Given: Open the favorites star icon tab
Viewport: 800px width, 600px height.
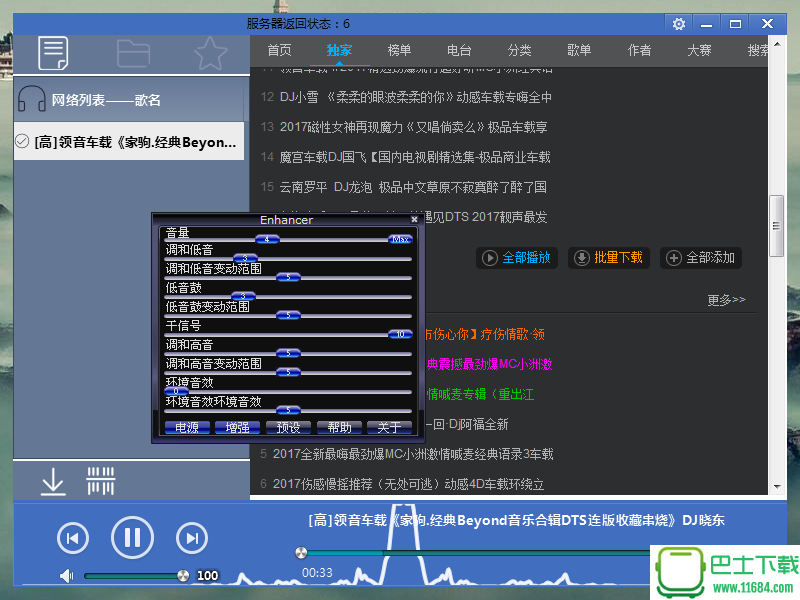Looking at the screenshot, I should click(210, 53).
